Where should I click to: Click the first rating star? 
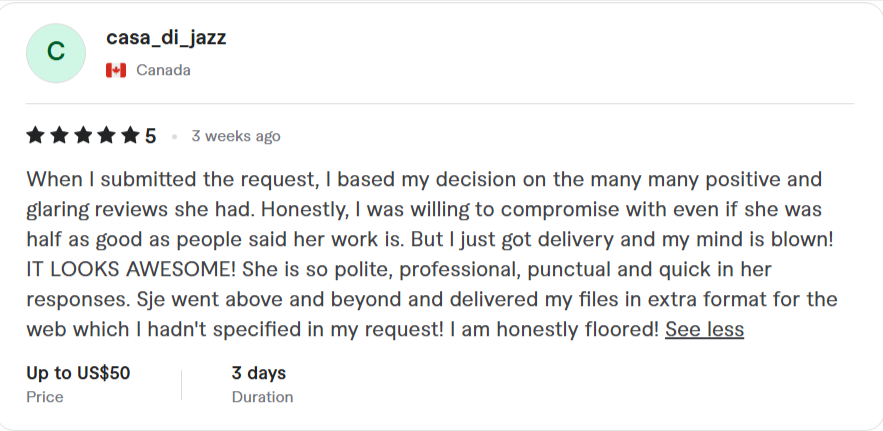click(35, 136)
